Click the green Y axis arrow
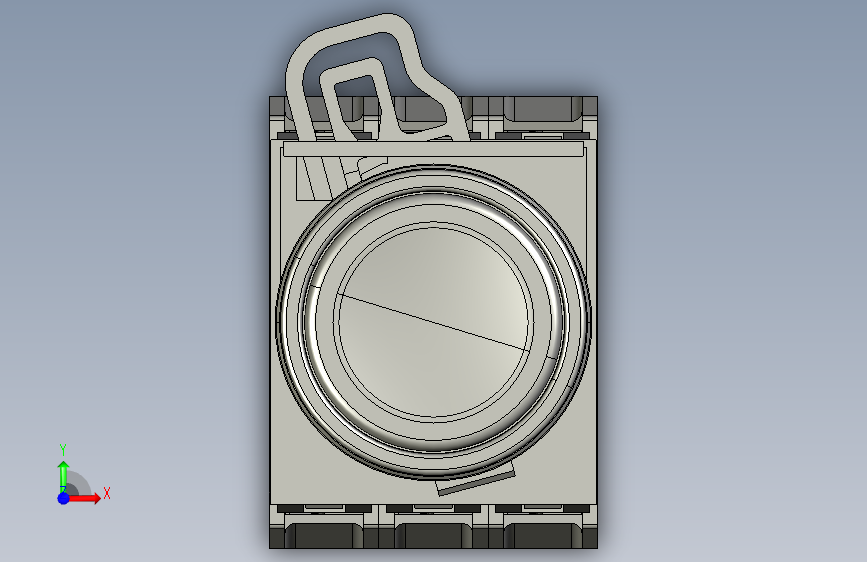The width and height of the screenshot is (867, 562). (63, 477)
